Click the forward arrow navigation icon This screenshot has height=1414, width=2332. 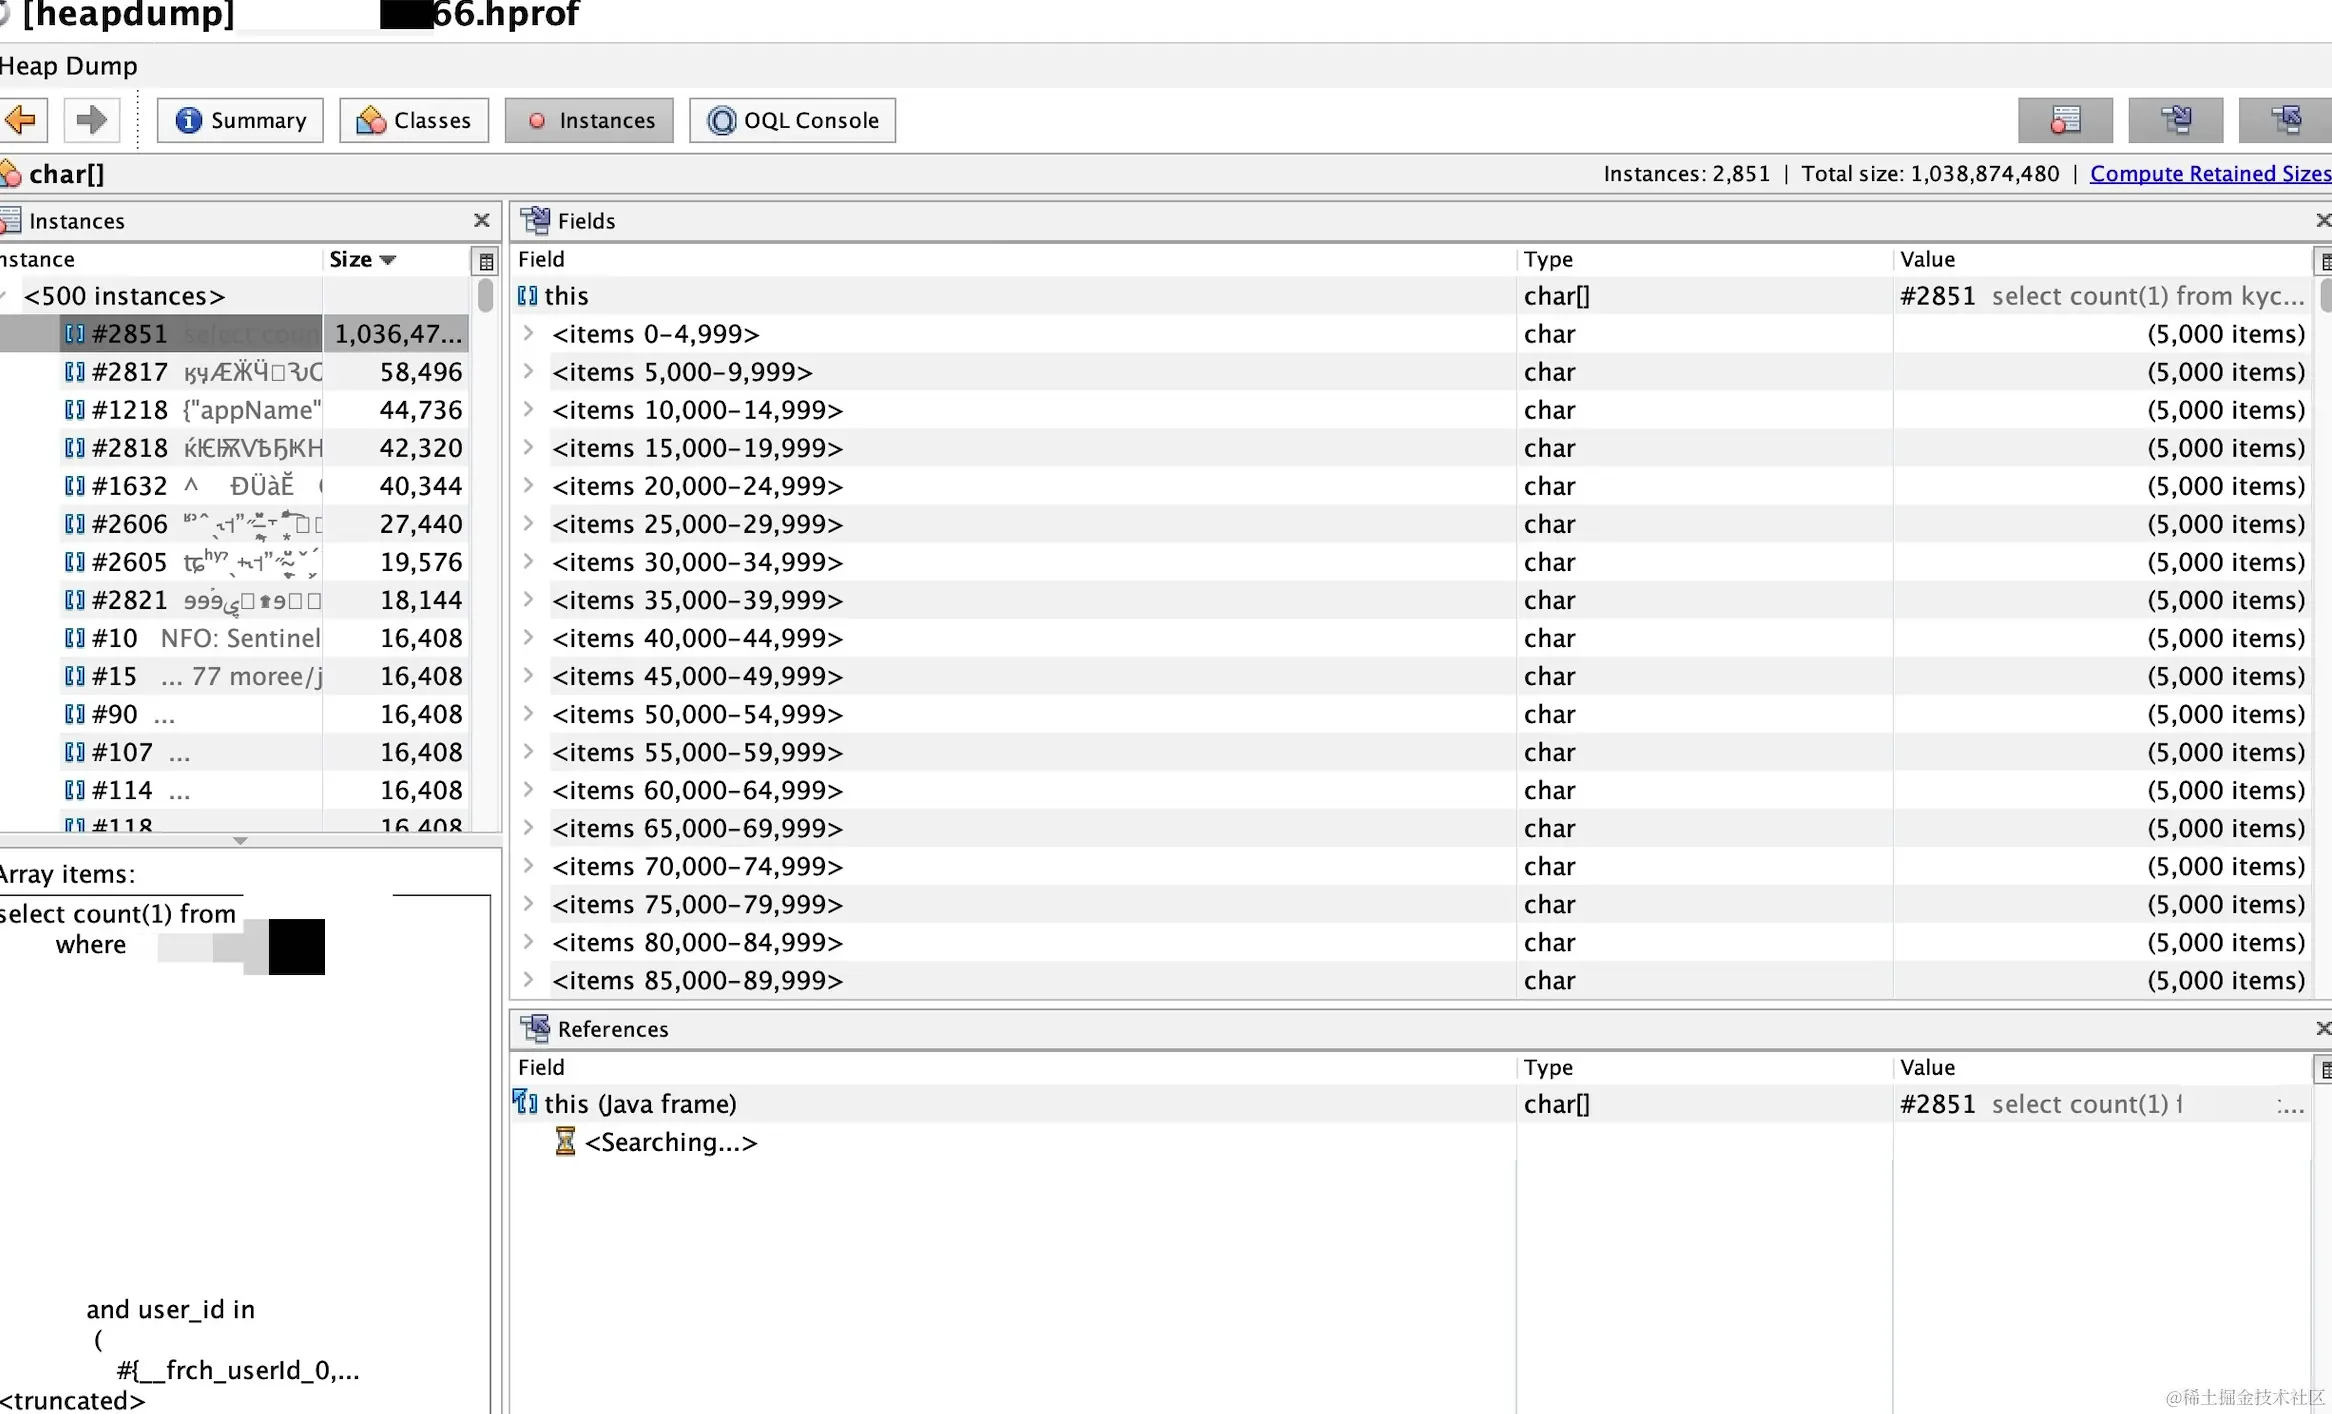click(x=92, y=120)
